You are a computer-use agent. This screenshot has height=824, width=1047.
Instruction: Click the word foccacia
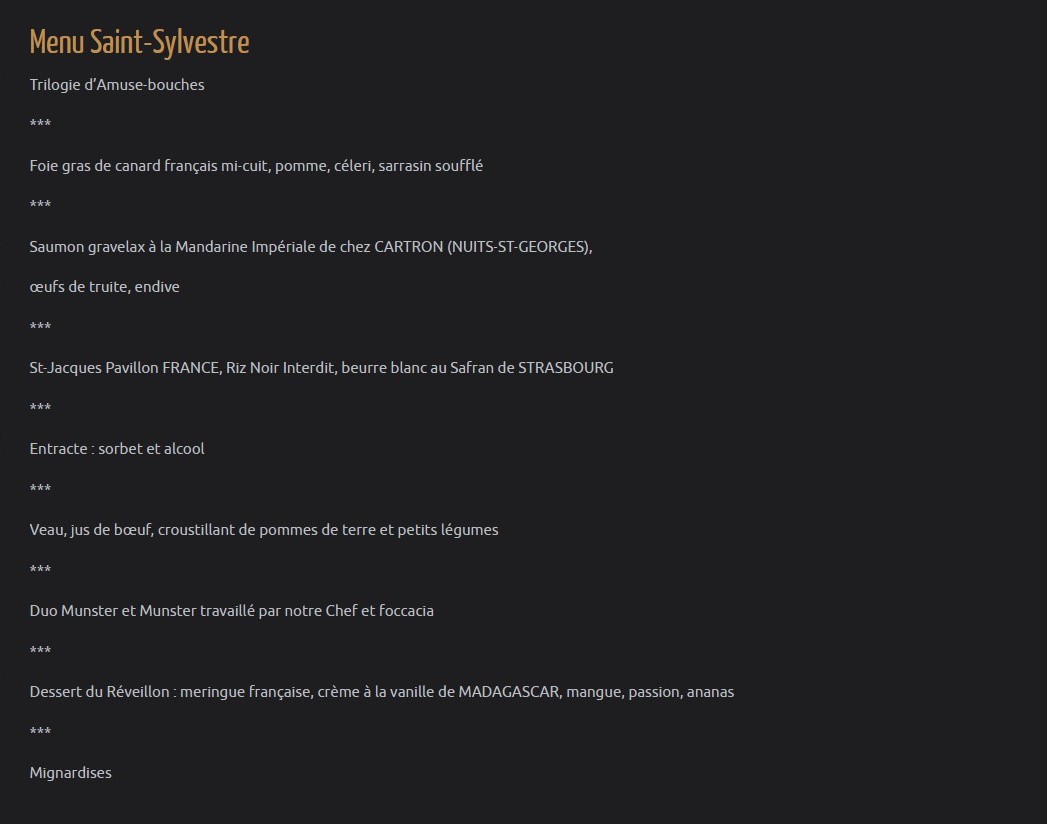[x=408, y=611]
